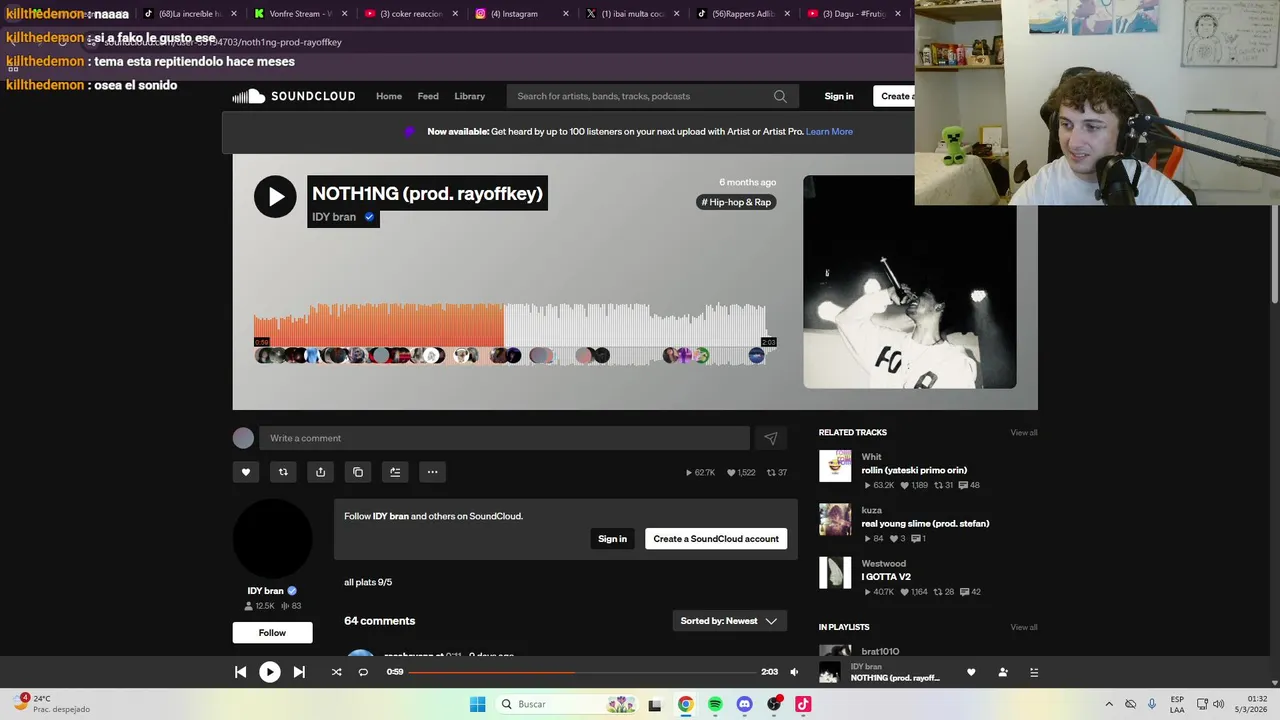This screenshot has height=720, width=1280.
Task: View the 37 reposts count
Action: click(x=777, y=472)
